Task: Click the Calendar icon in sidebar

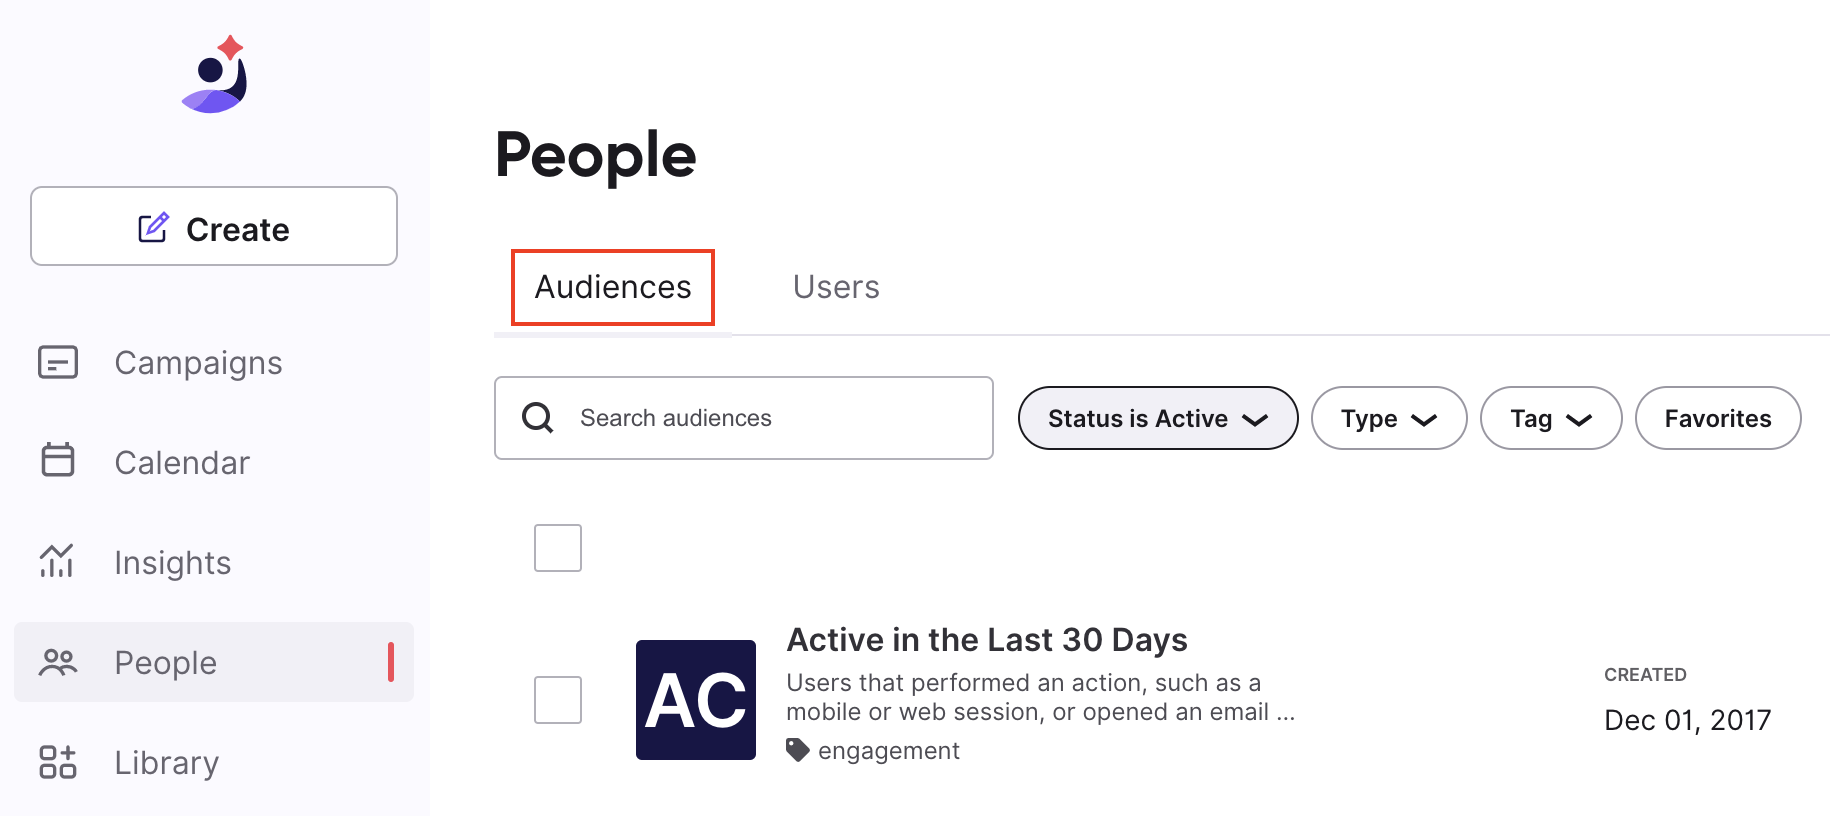Action: 58,461
